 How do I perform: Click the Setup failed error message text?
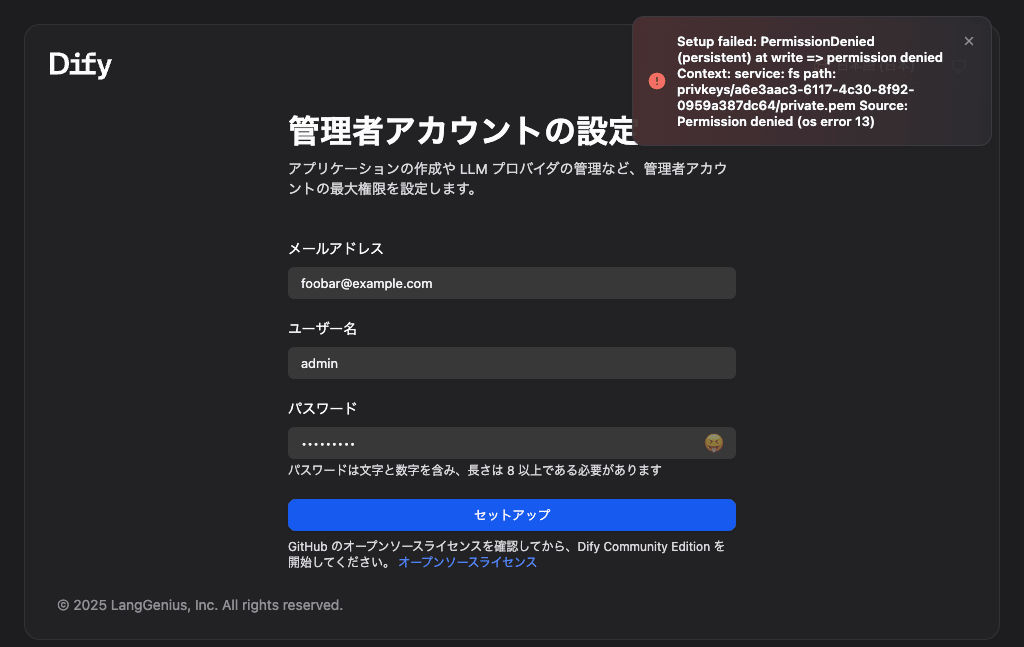(810, 82)
